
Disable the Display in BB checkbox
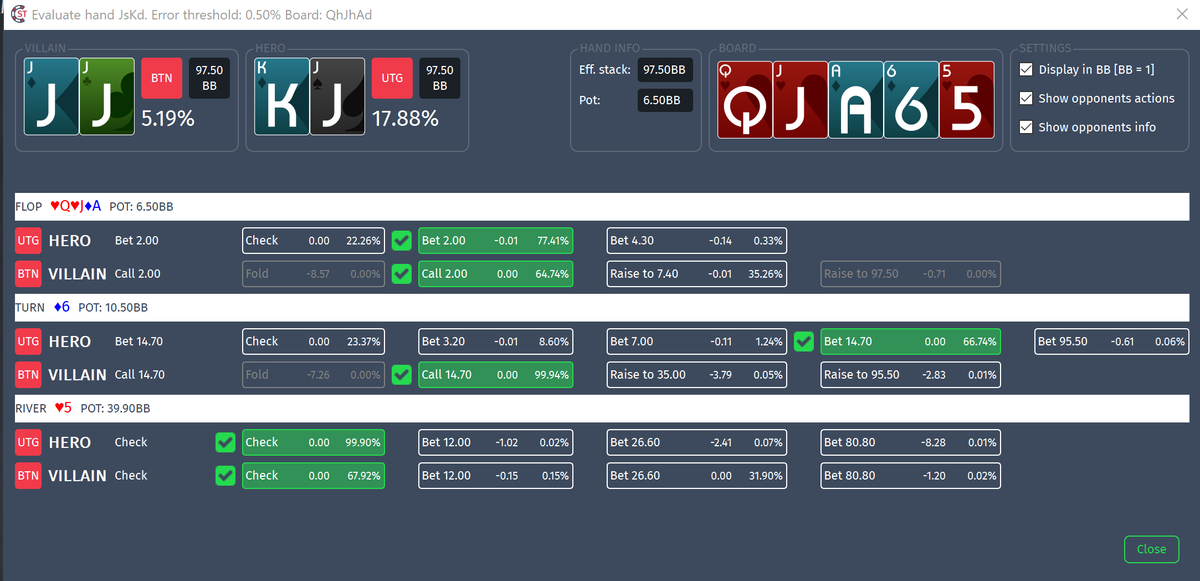click(x=1025, y=70)
